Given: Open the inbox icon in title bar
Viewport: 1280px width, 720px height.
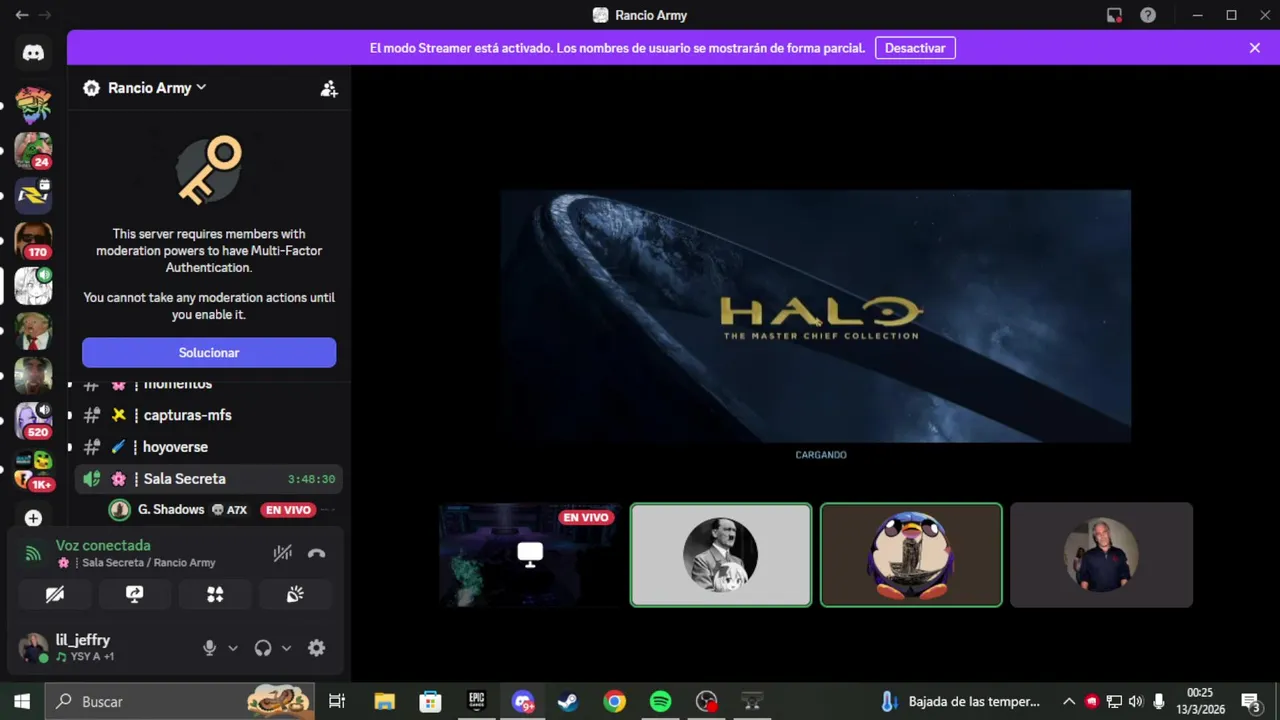Looking at the screenshot, I should pos(1114,15).
